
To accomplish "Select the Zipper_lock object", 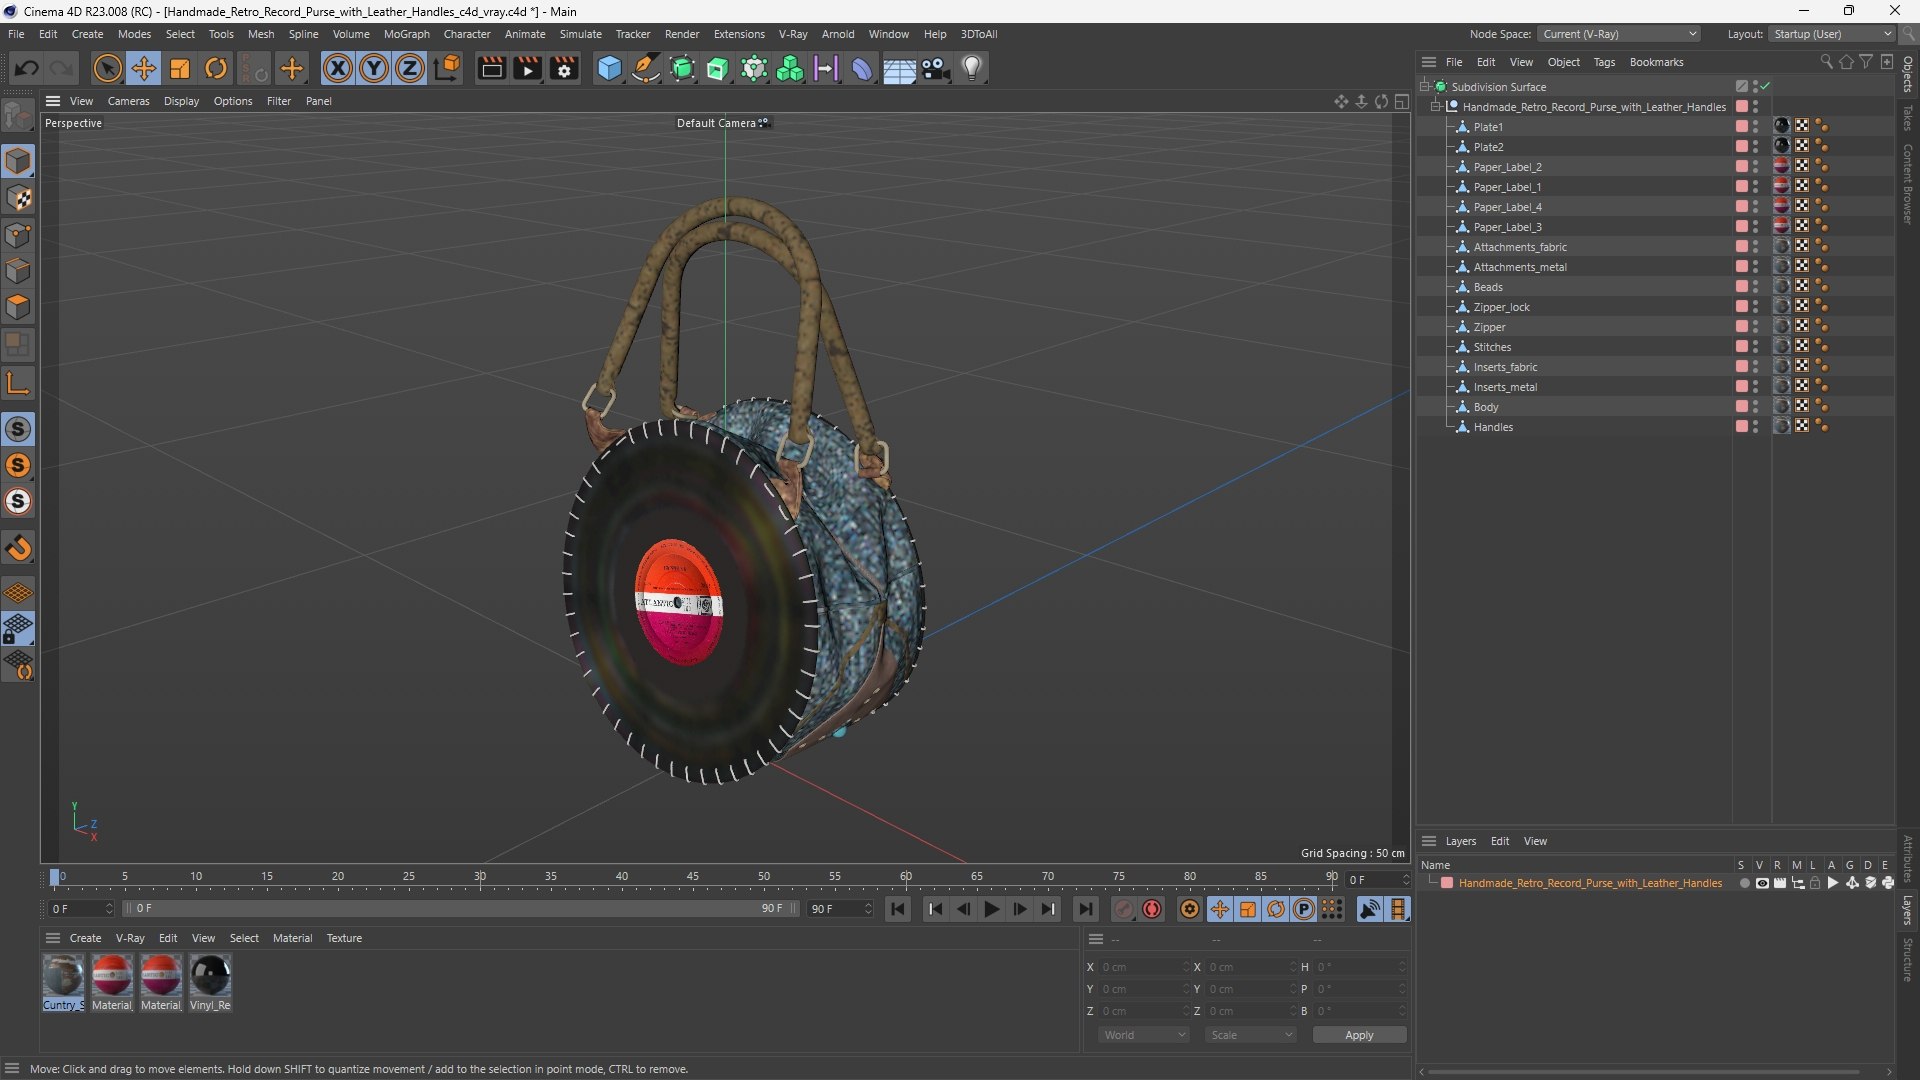I will click(1501, 307).
